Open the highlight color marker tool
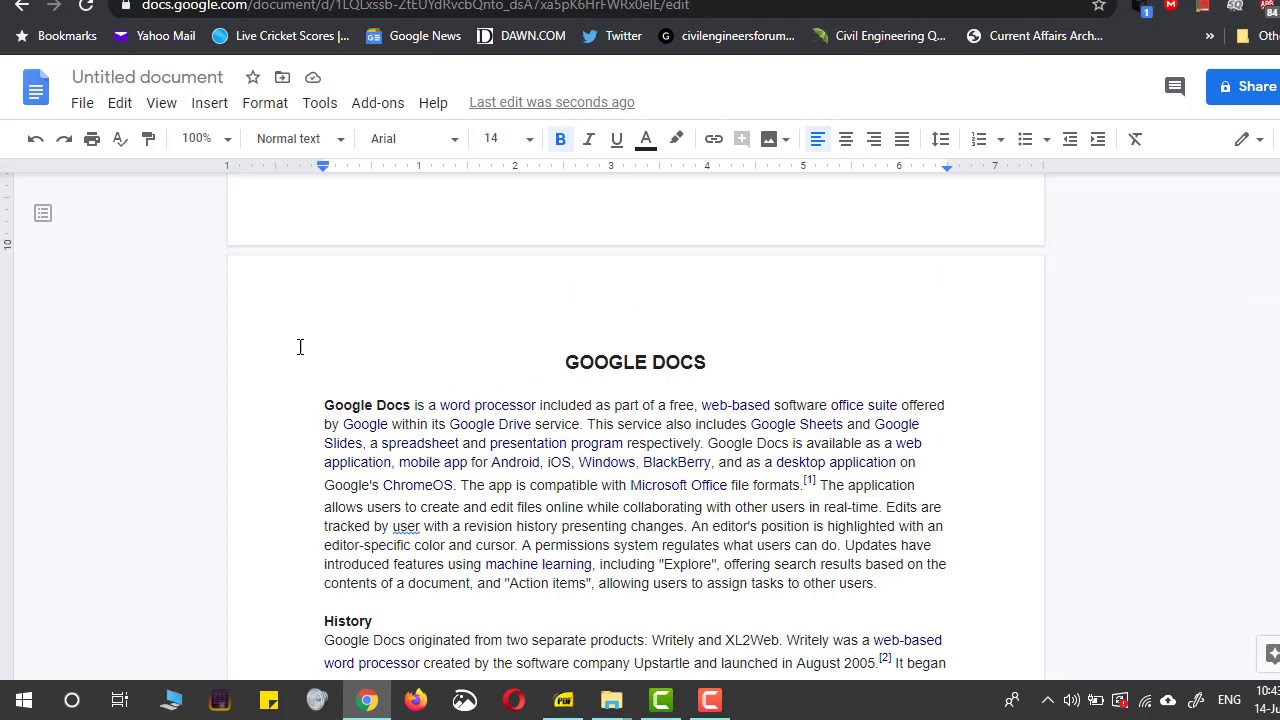The image size is (1280, 720). pyautogui.click(x=676, y=139)
